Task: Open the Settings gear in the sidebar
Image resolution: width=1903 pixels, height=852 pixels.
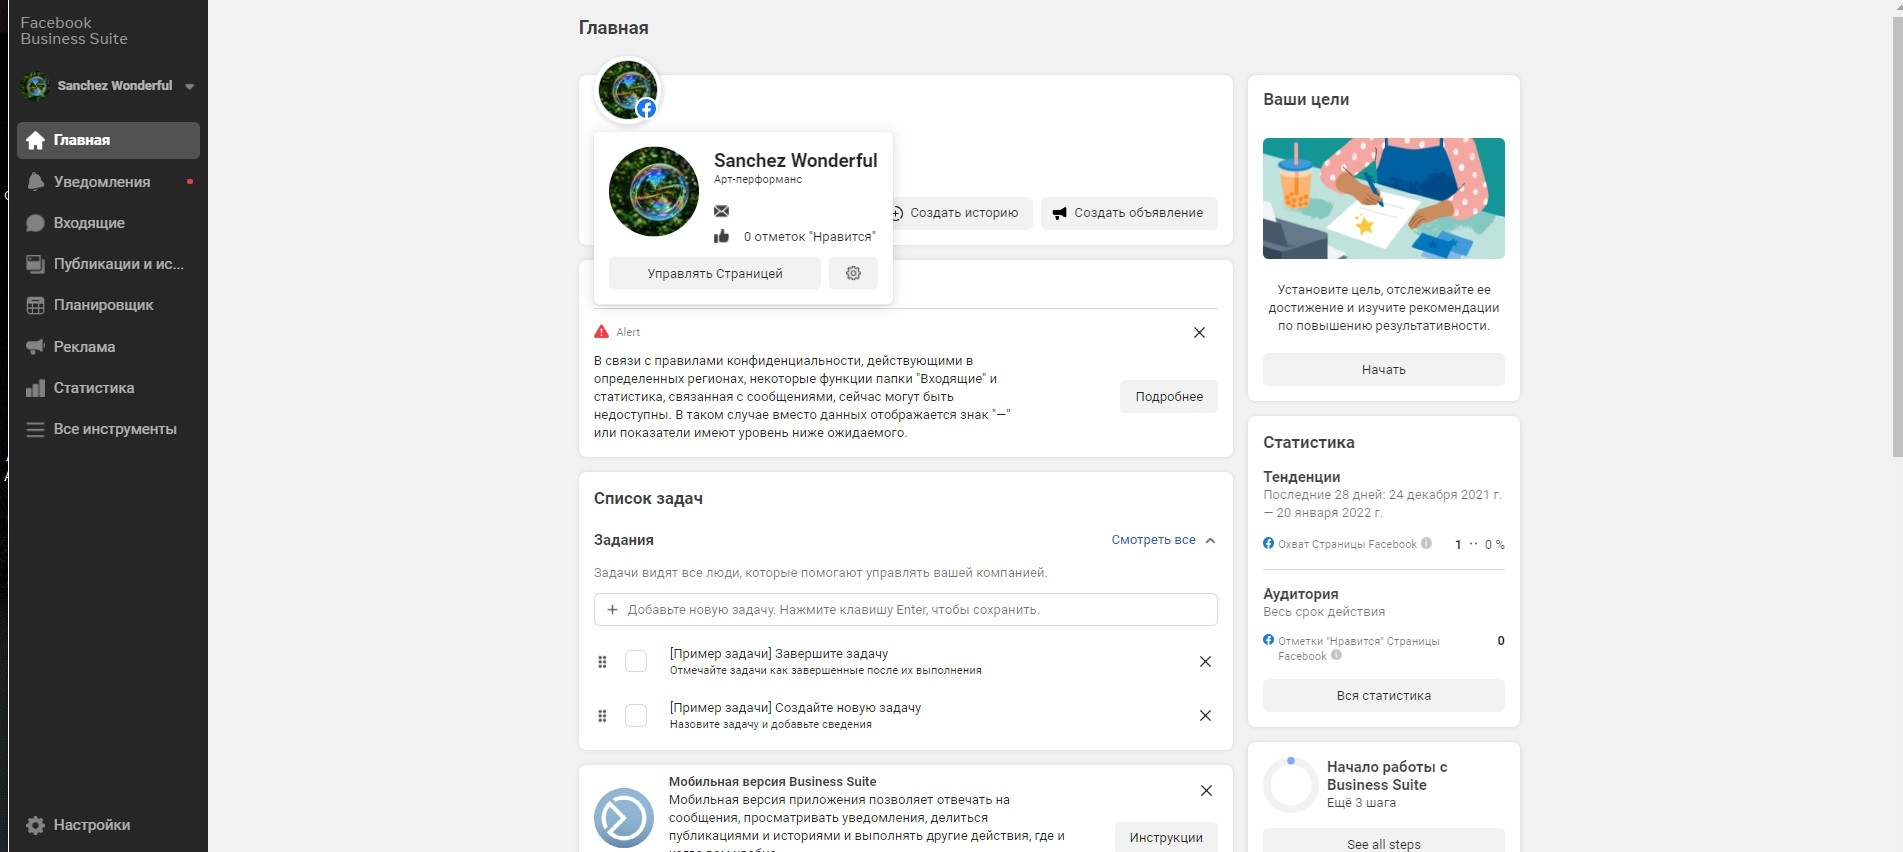Action: tap(36, 825)
